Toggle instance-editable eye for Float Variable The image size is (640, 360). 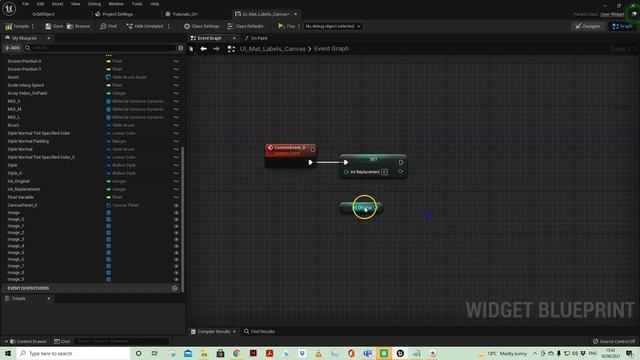(176, 197)
